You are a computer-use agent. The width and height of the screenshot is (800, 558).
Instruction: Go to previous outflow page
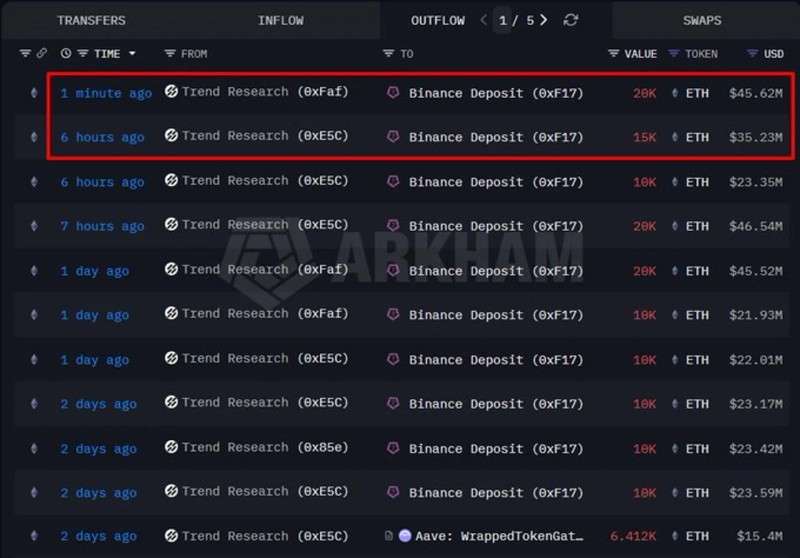coord(484,20)
